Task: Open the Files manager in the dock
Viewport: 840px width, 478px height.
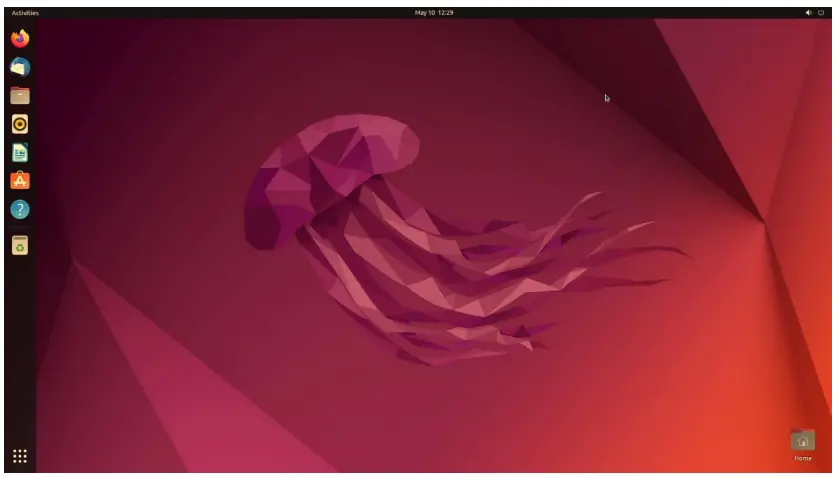Action: tap(20, 95)
